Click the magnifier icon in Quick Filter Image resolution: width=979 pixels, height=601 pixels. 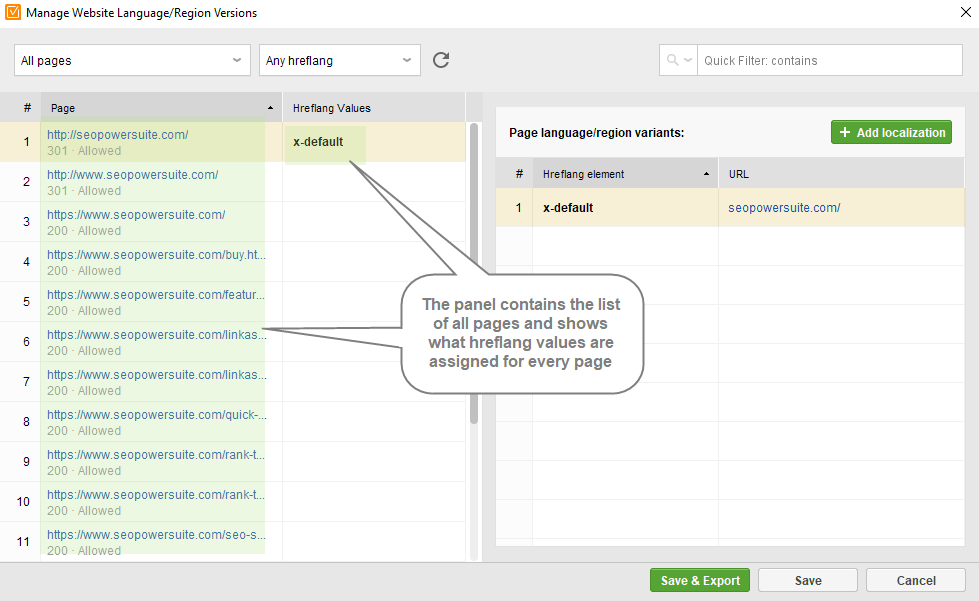point(672,60)
